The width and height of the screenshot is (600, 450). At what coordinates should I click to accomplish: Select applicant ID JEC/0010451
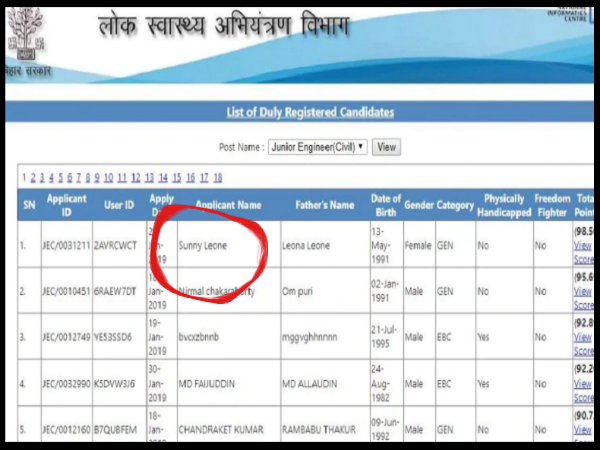coord(66,291)
